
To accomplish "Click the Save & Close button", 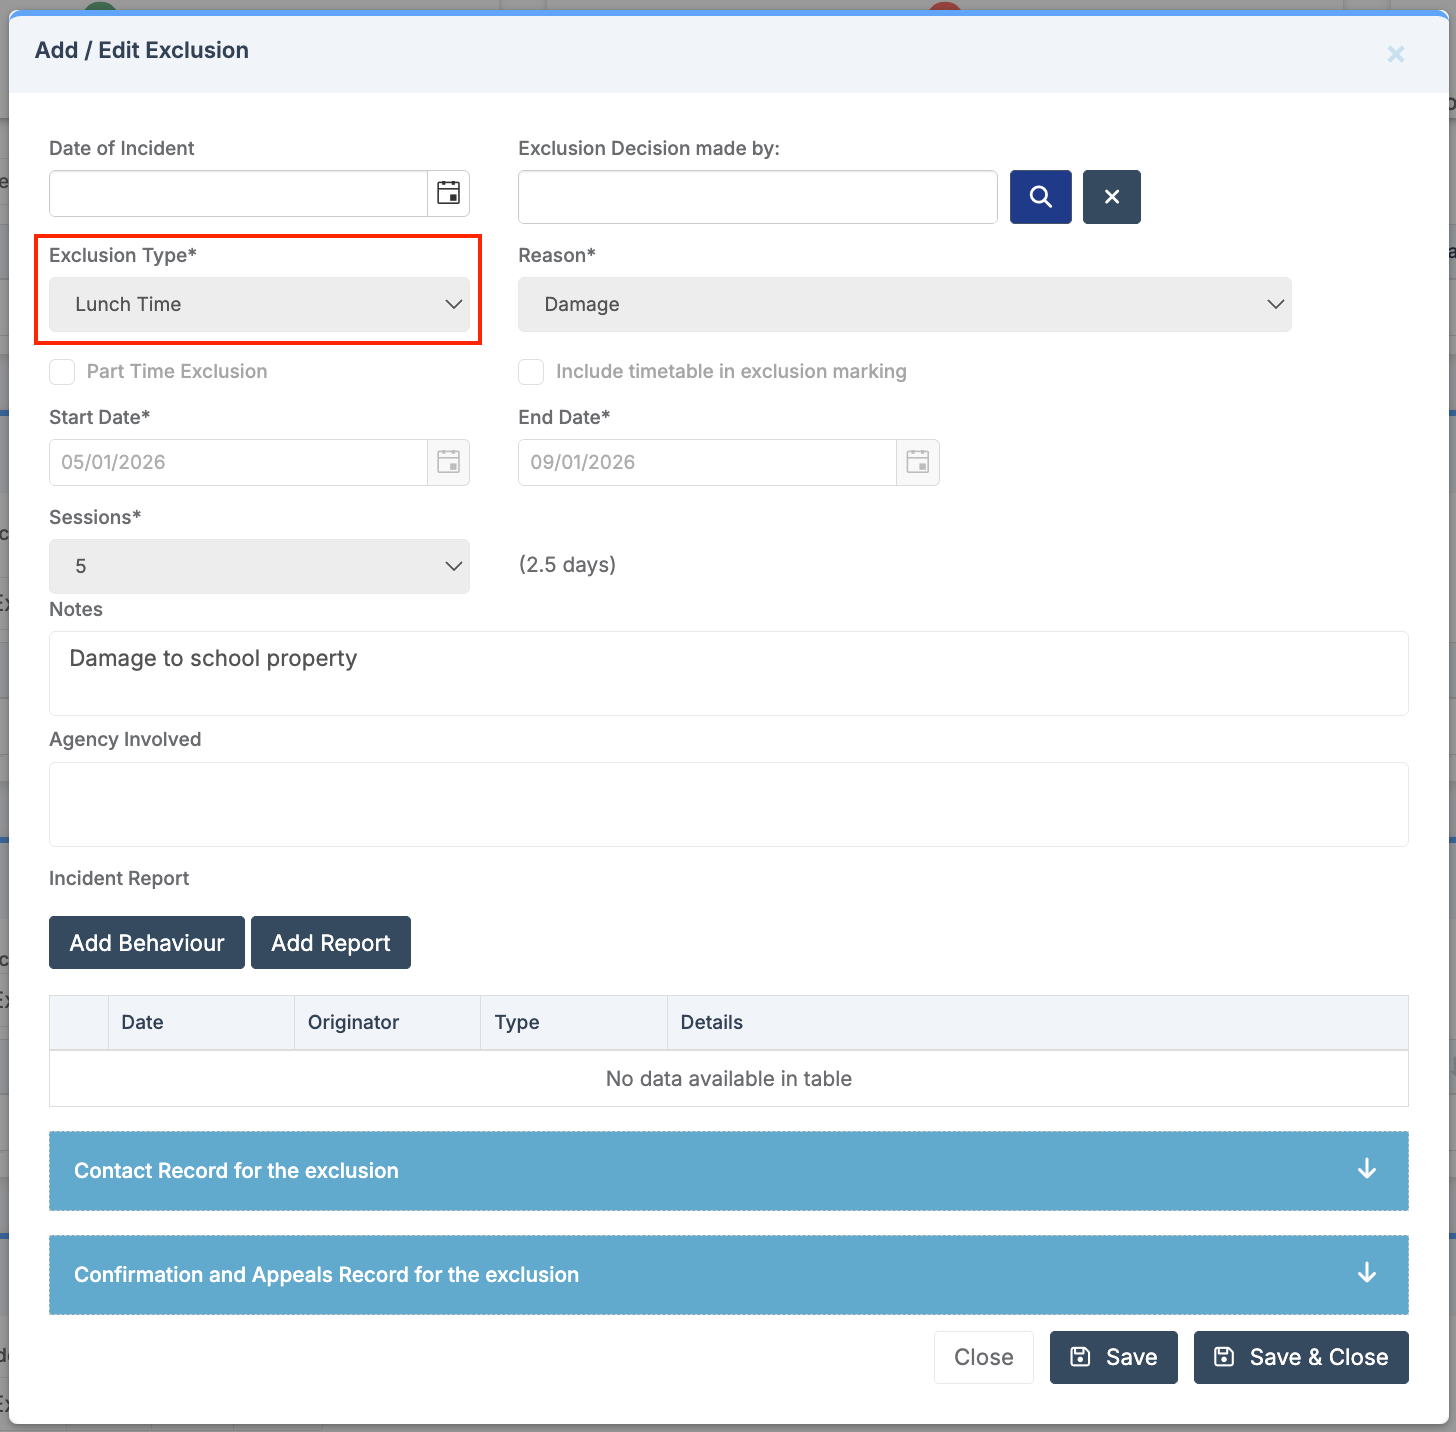I will point(1300,1357).
